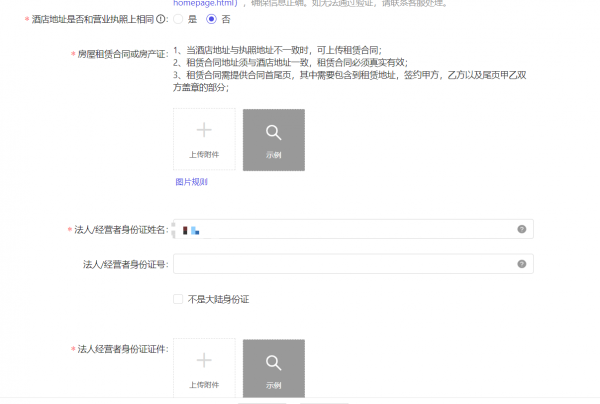Click the info icon beside 酒店地址是否和营业执照上相同
600x404 pixels.
[x=161, y=19]
